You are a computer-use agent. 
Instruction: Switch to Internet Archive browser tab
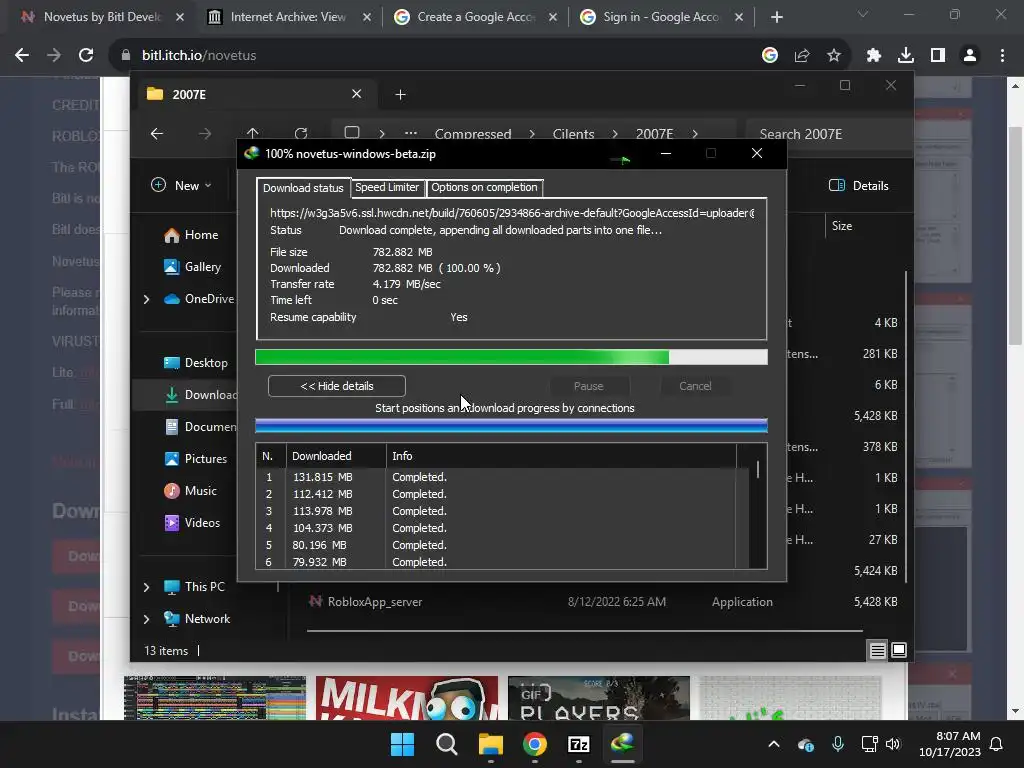pyautogui.click(x=288, y=17)
